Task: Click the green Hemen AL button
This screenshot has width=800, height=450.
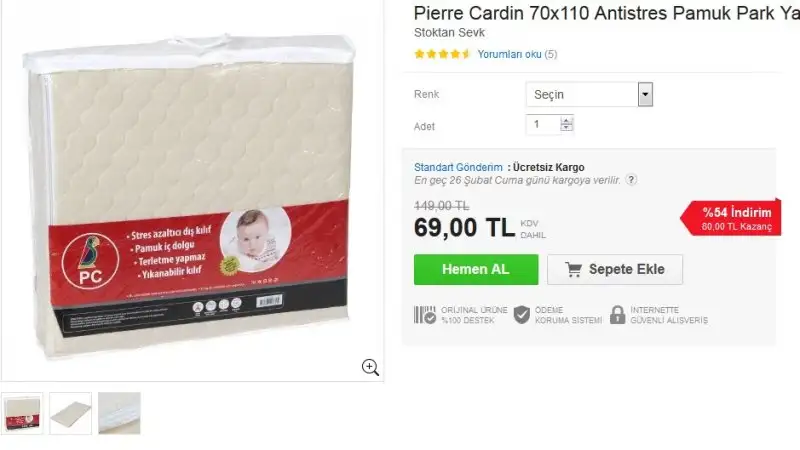Action: [476, 269]
